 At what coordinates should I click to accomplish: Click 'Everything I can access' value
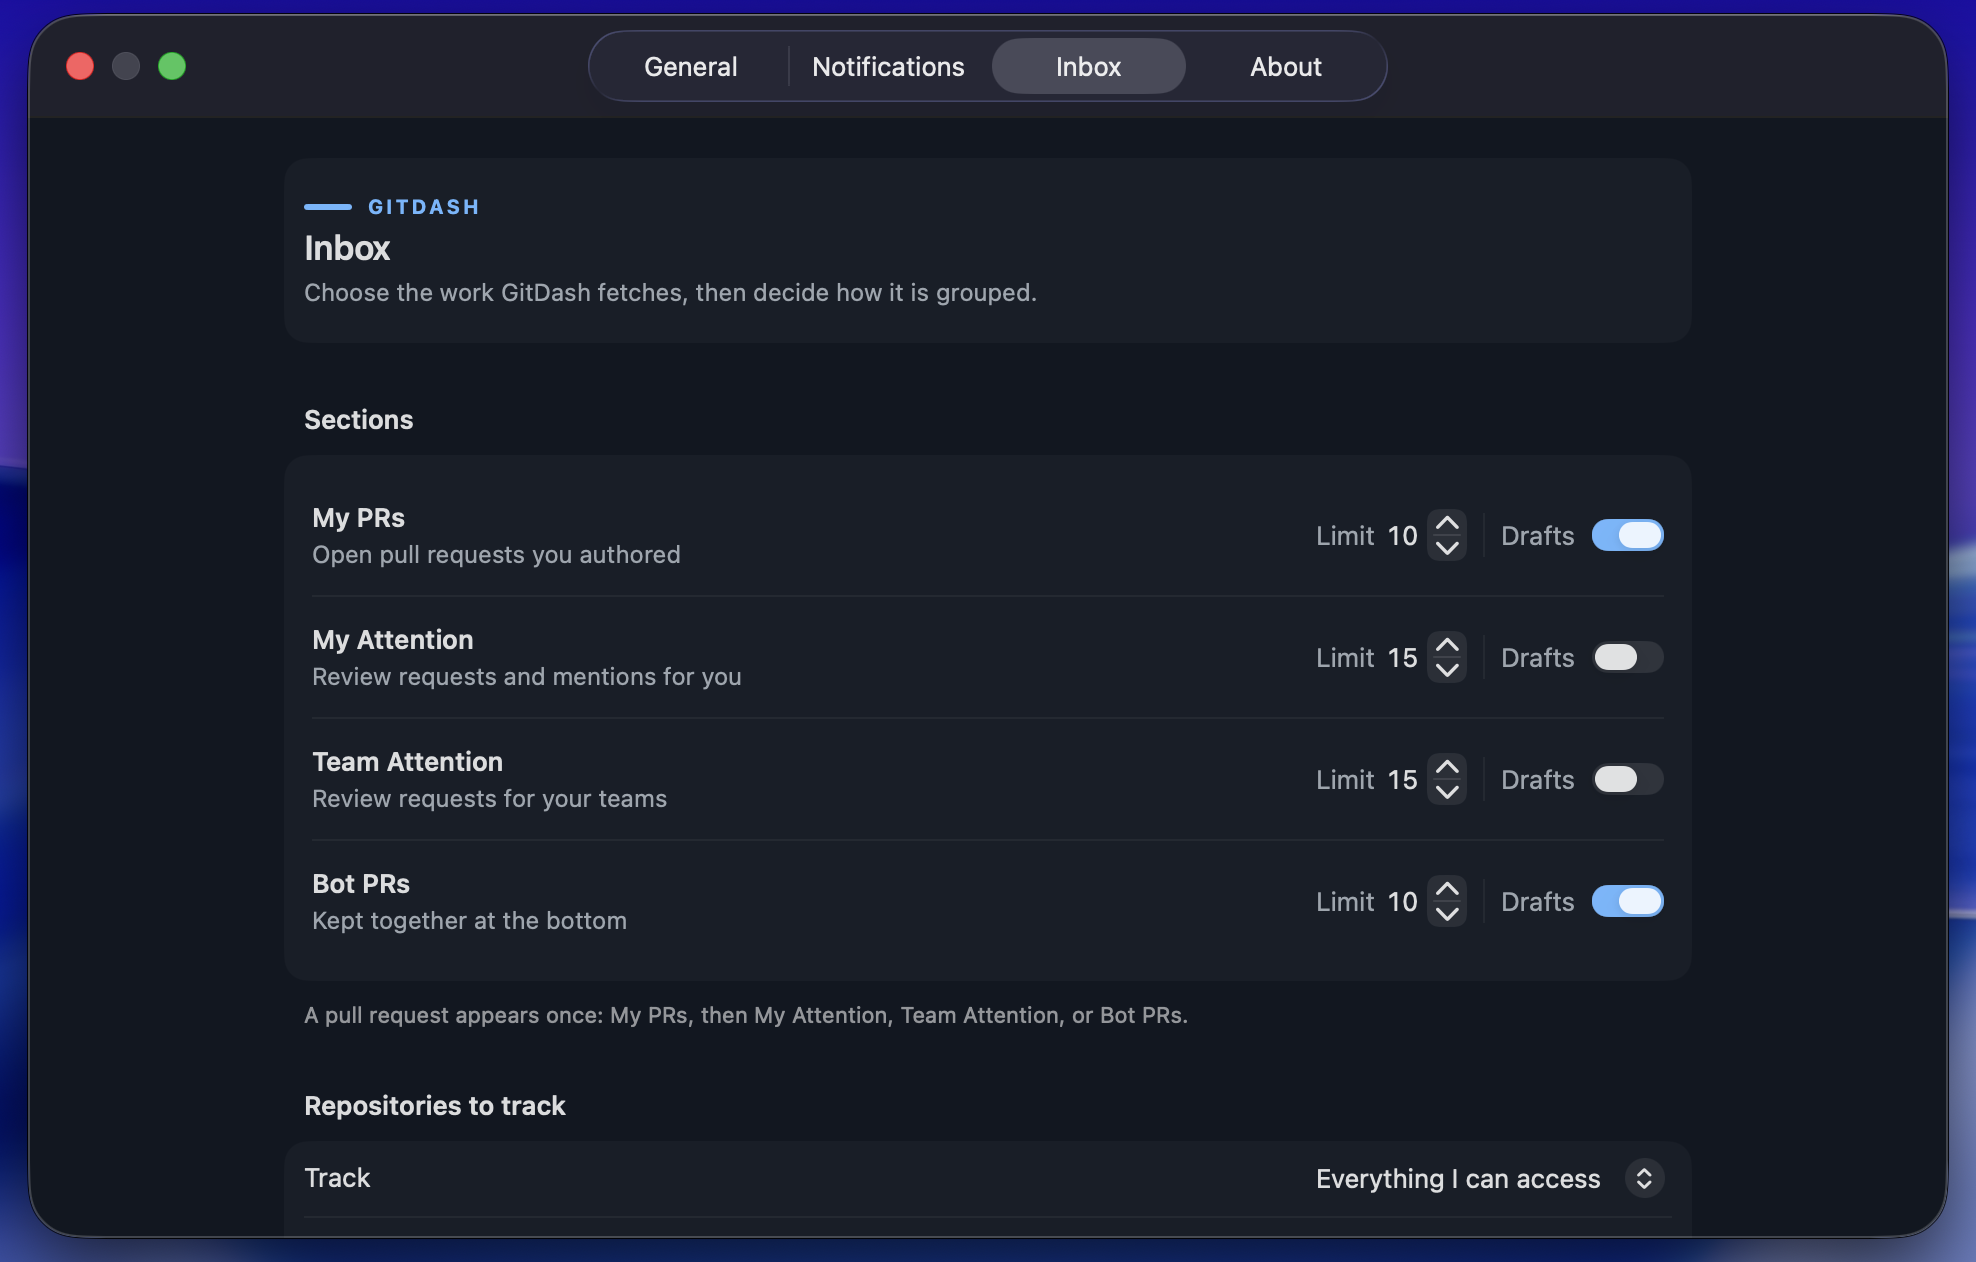[x=1458, y=1179]
